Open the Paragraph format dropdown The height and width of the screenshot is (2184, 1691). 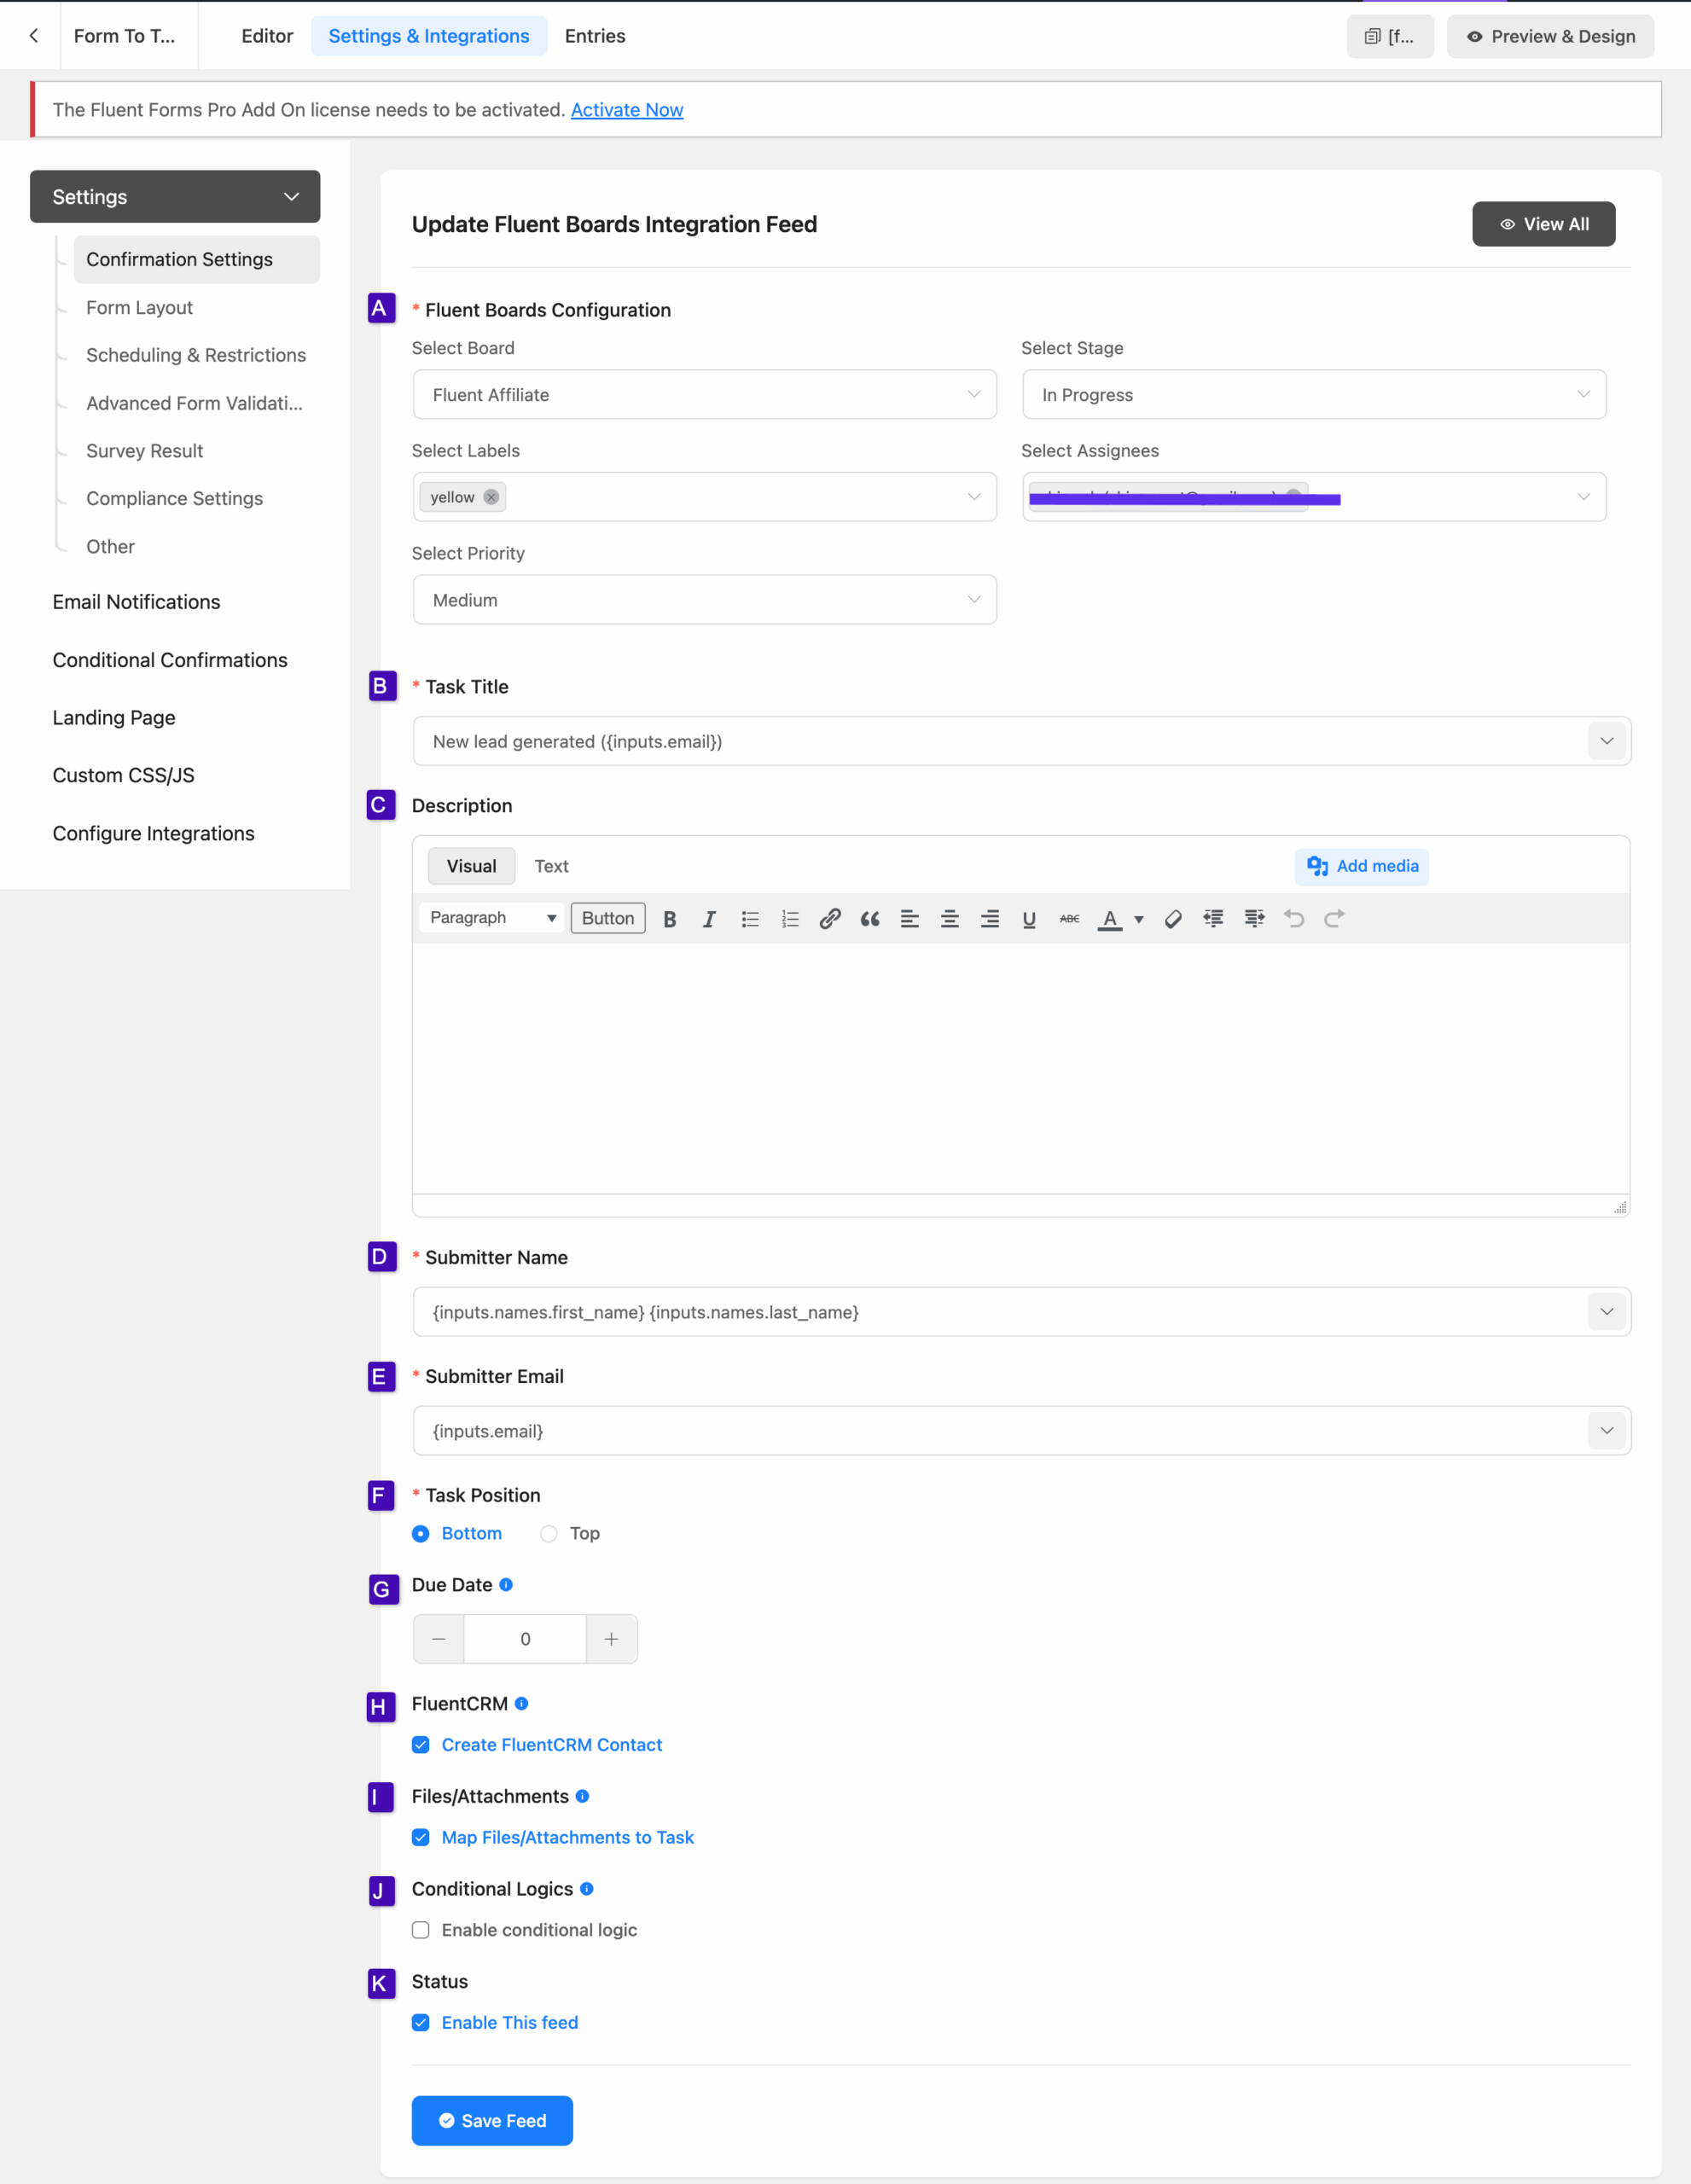coord(491,917)
